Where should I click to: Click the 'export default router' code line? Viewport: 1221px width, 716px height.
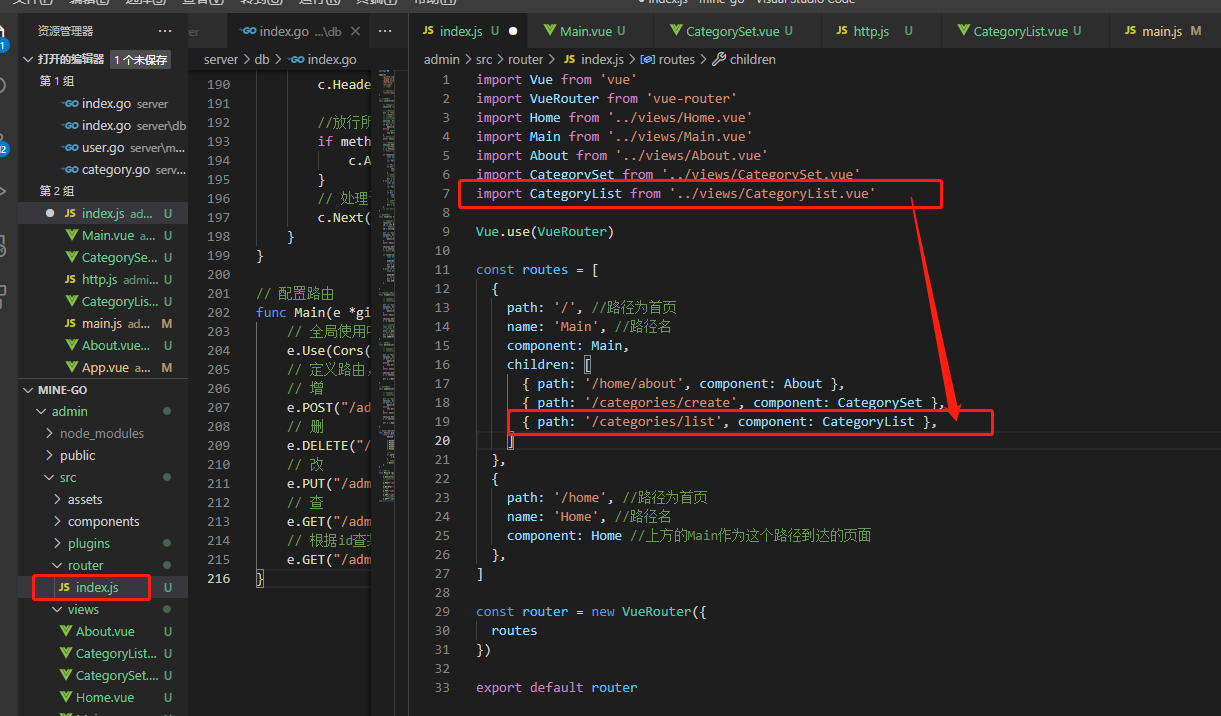click(556, 688)
